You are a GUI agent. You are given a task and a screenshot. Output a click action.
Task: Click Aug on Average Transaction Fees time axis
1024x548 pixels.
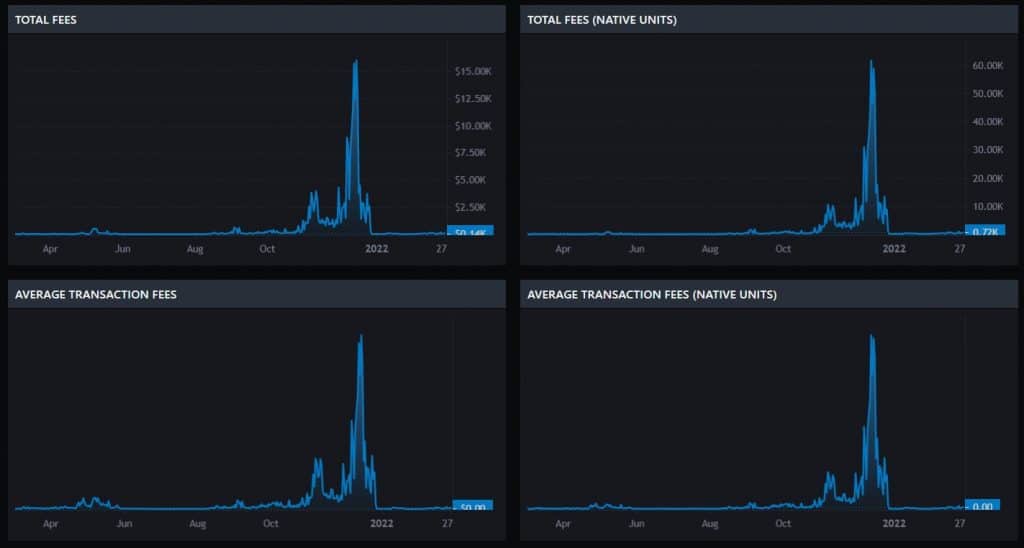pyautogui.click(x=197, y=523)
